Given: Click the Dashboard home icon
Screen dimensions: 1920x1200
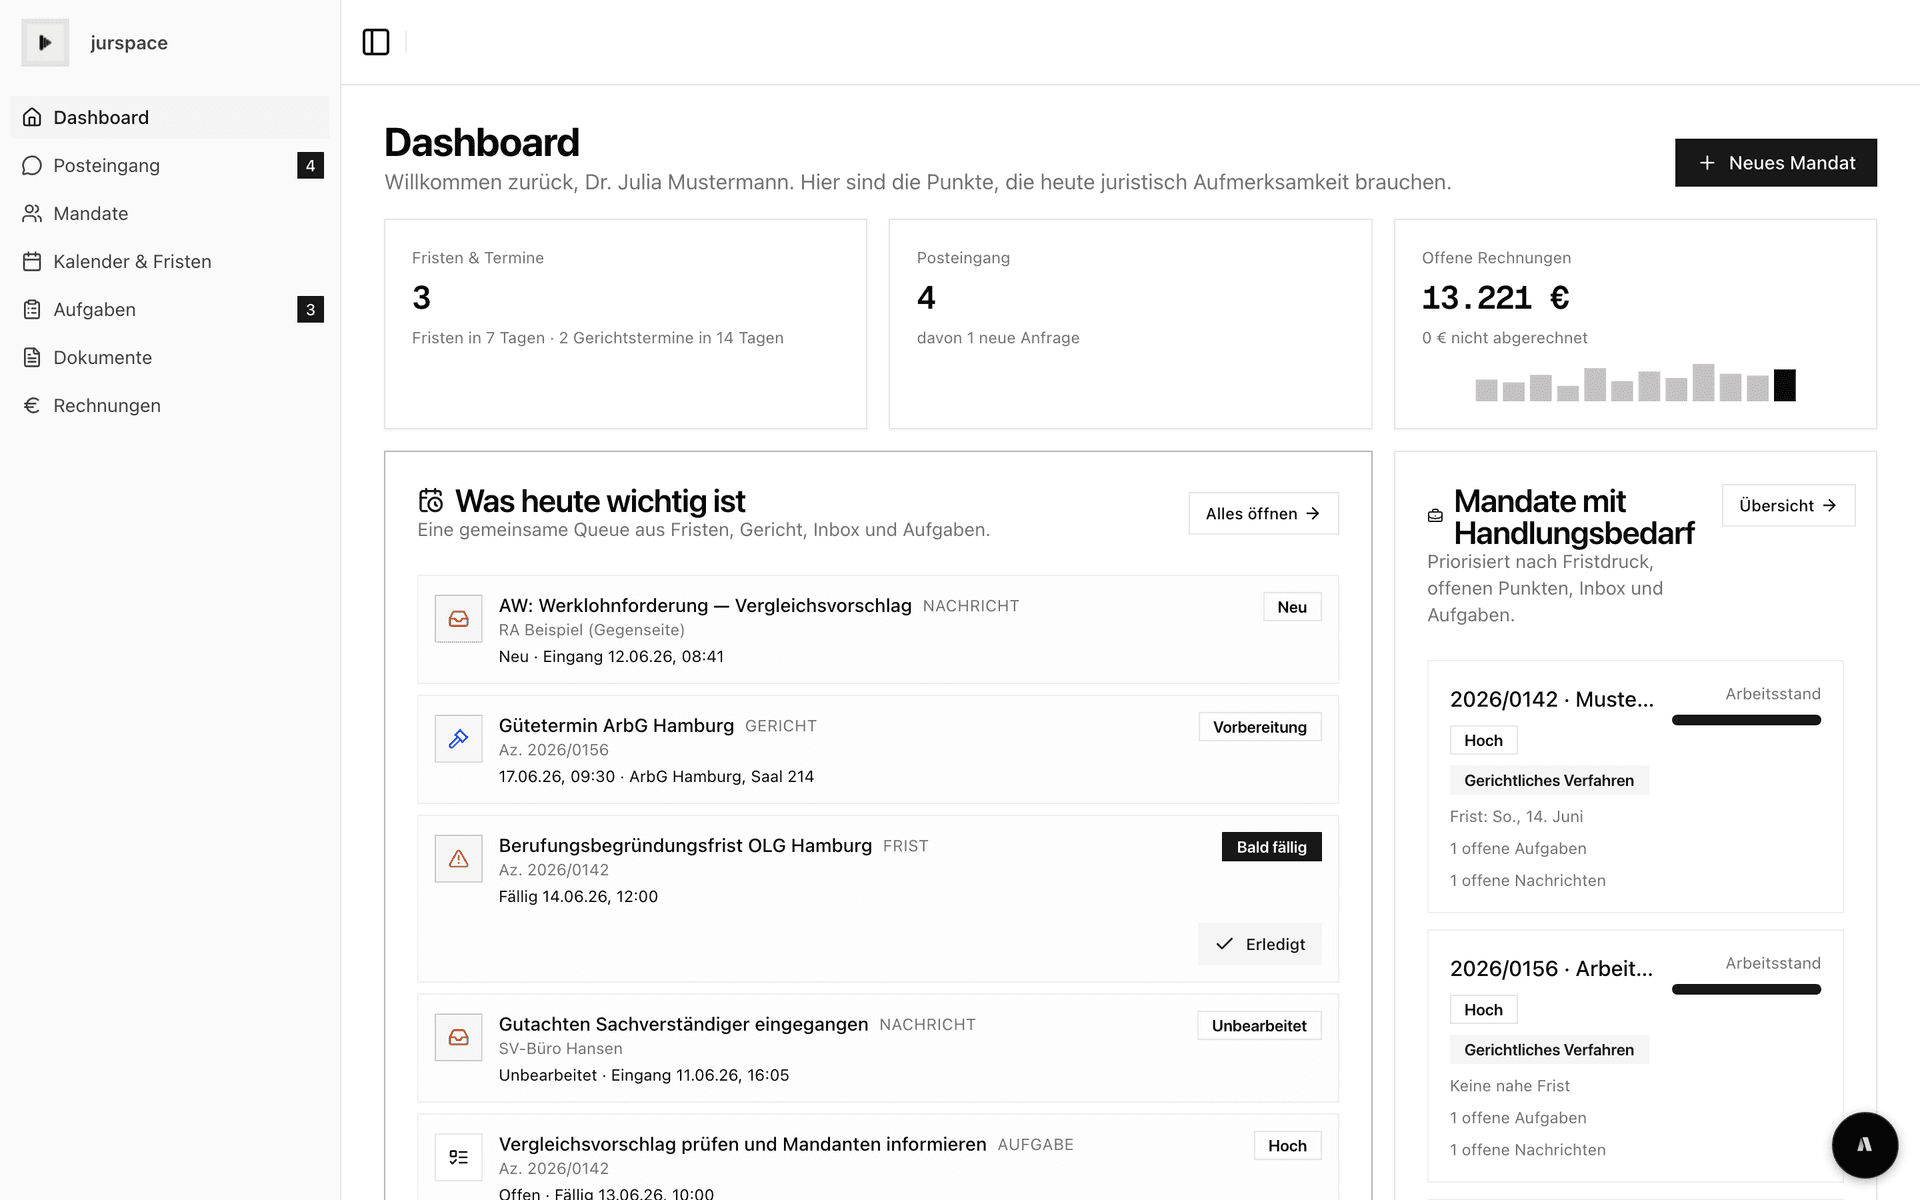Looking at the screenshot, I should (x=32, y=117).
